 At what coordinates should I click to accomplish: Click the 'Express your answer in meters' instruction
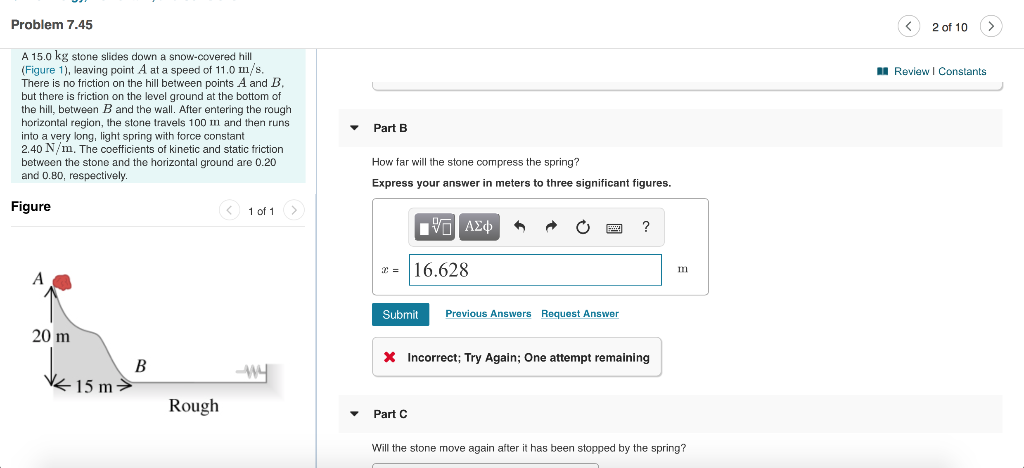tap(521, 183)
